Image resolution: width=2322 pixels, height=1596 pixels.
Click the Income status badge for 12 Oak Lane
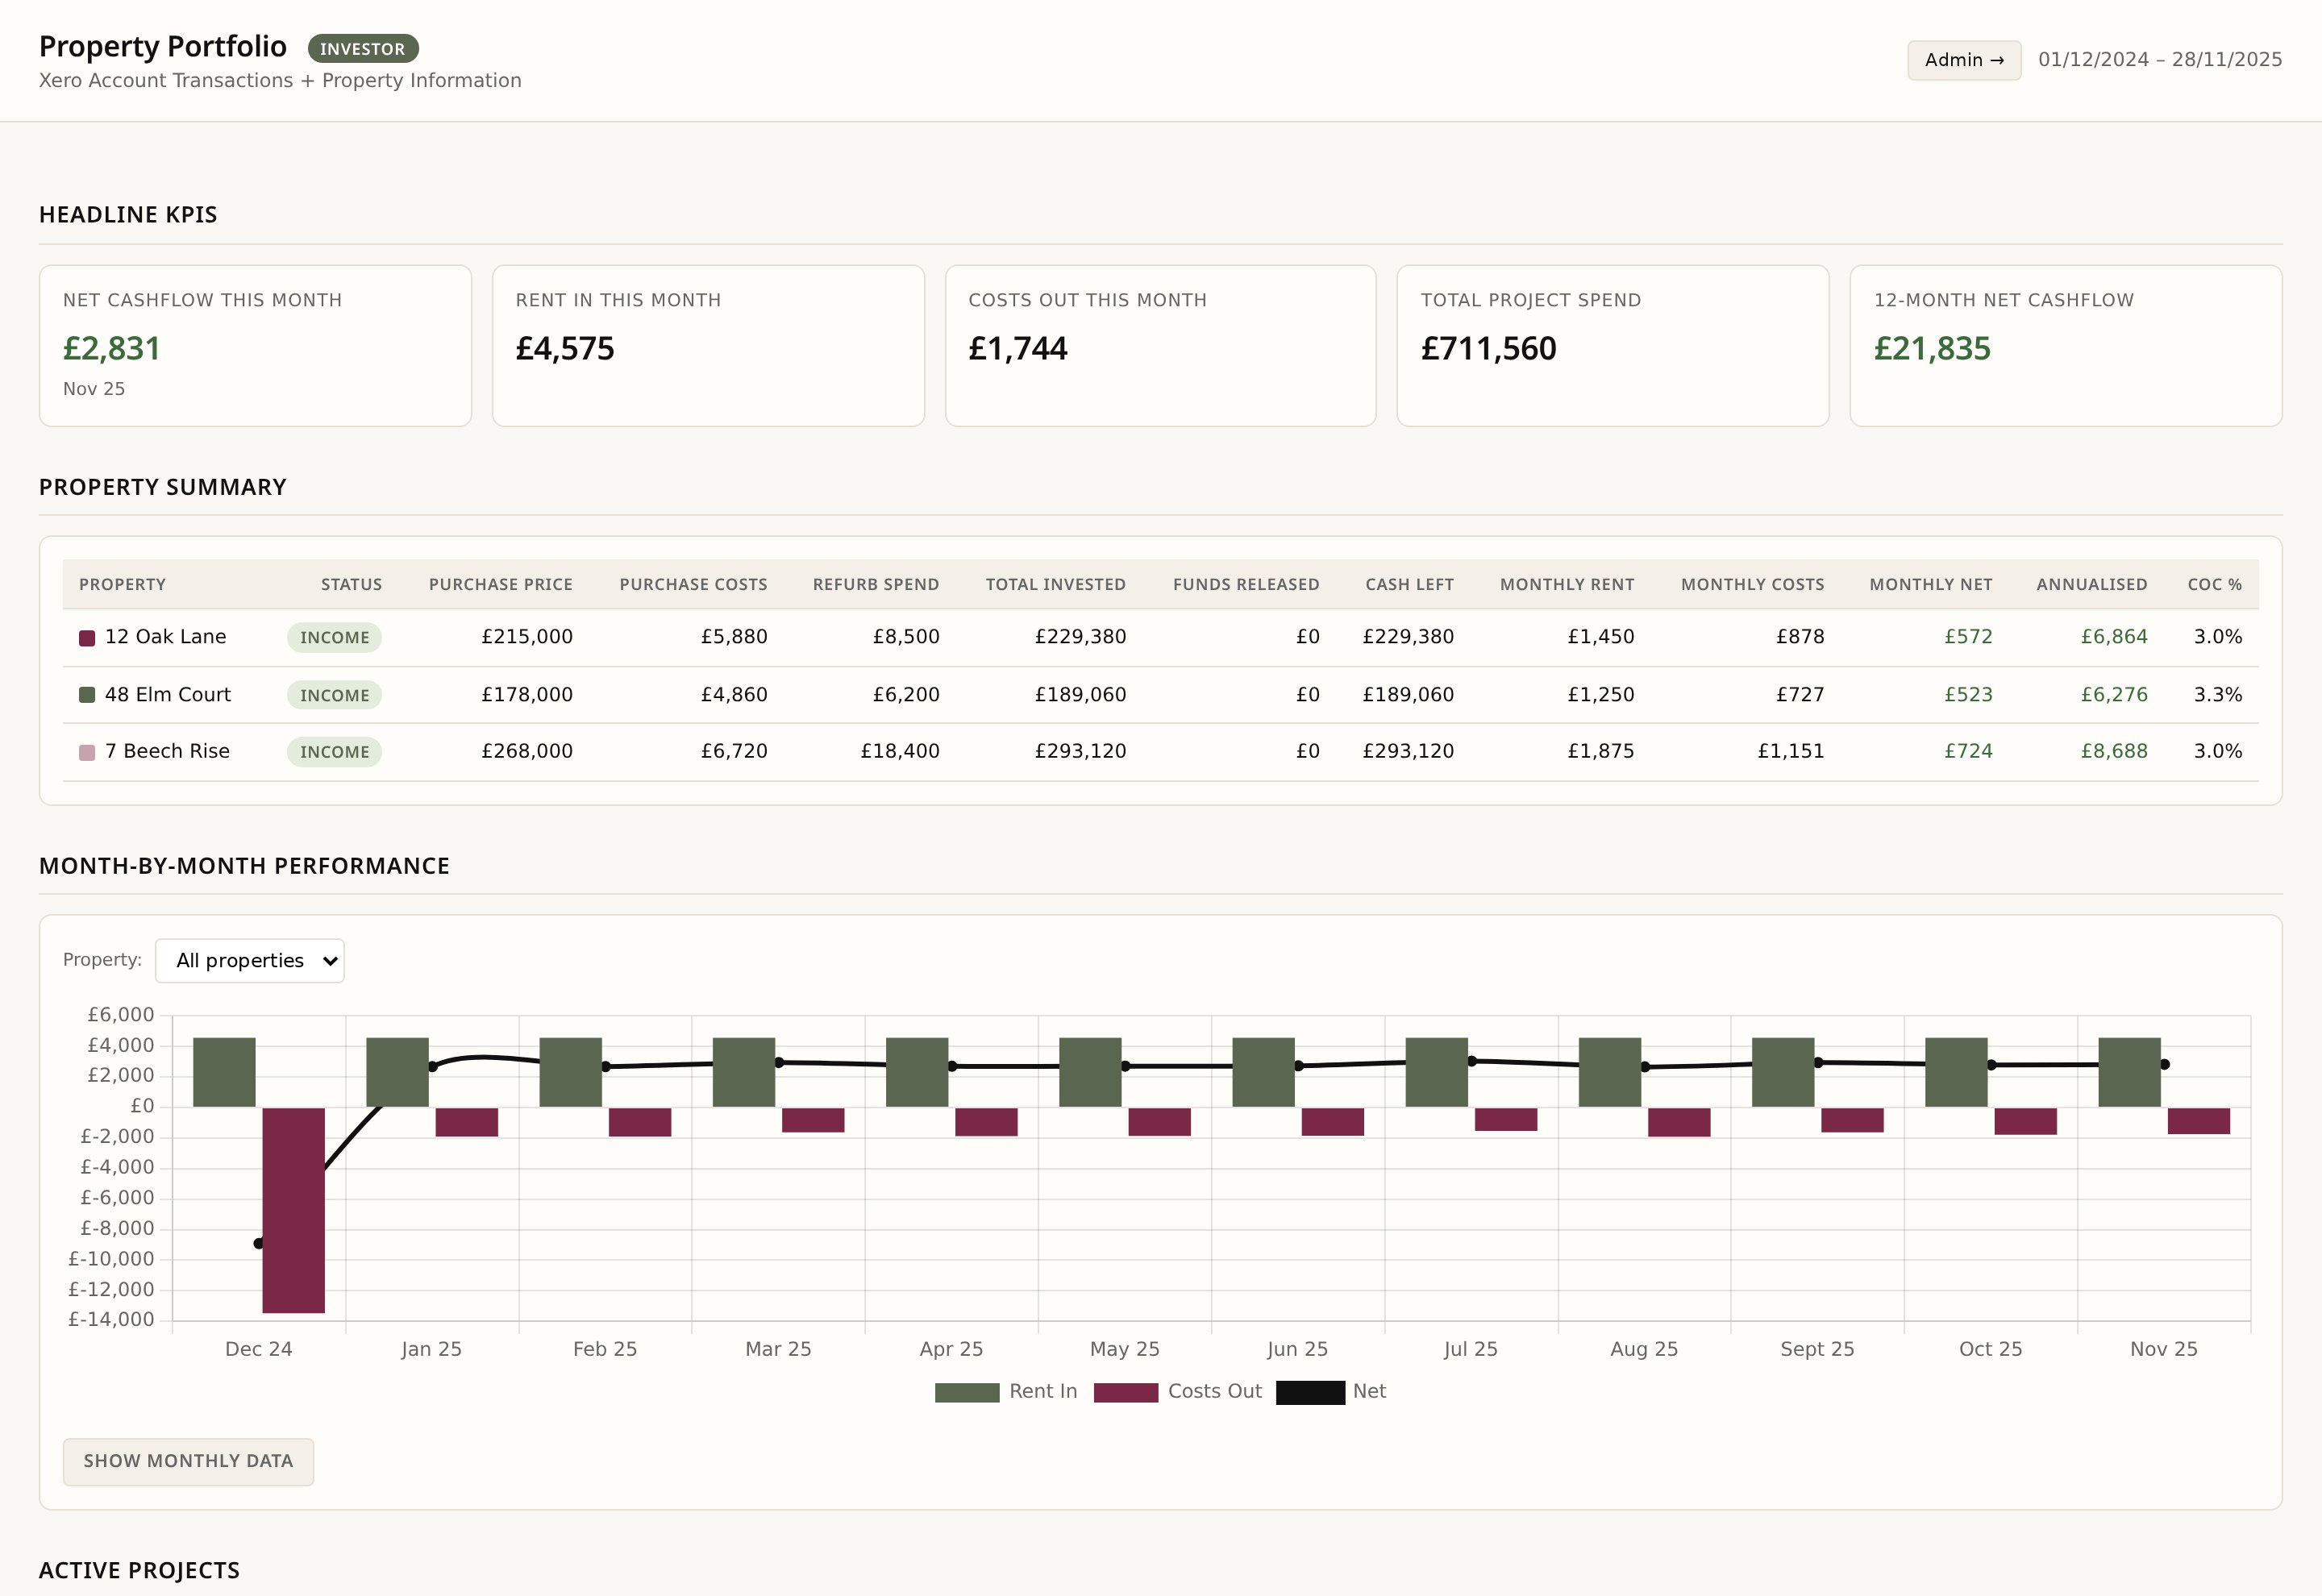(x=334, y=637)
